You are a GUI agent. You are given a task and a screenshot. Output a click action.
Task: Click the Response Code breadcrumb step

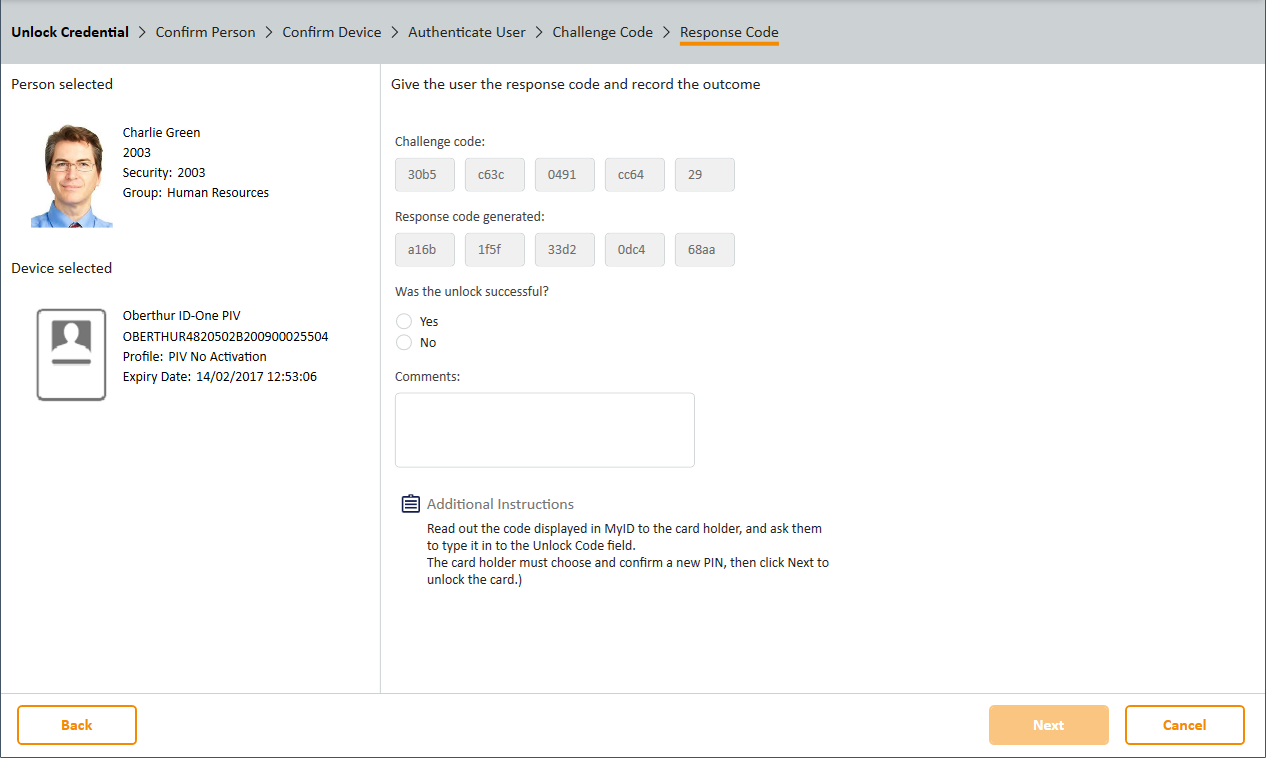click(x=729, y=32)
